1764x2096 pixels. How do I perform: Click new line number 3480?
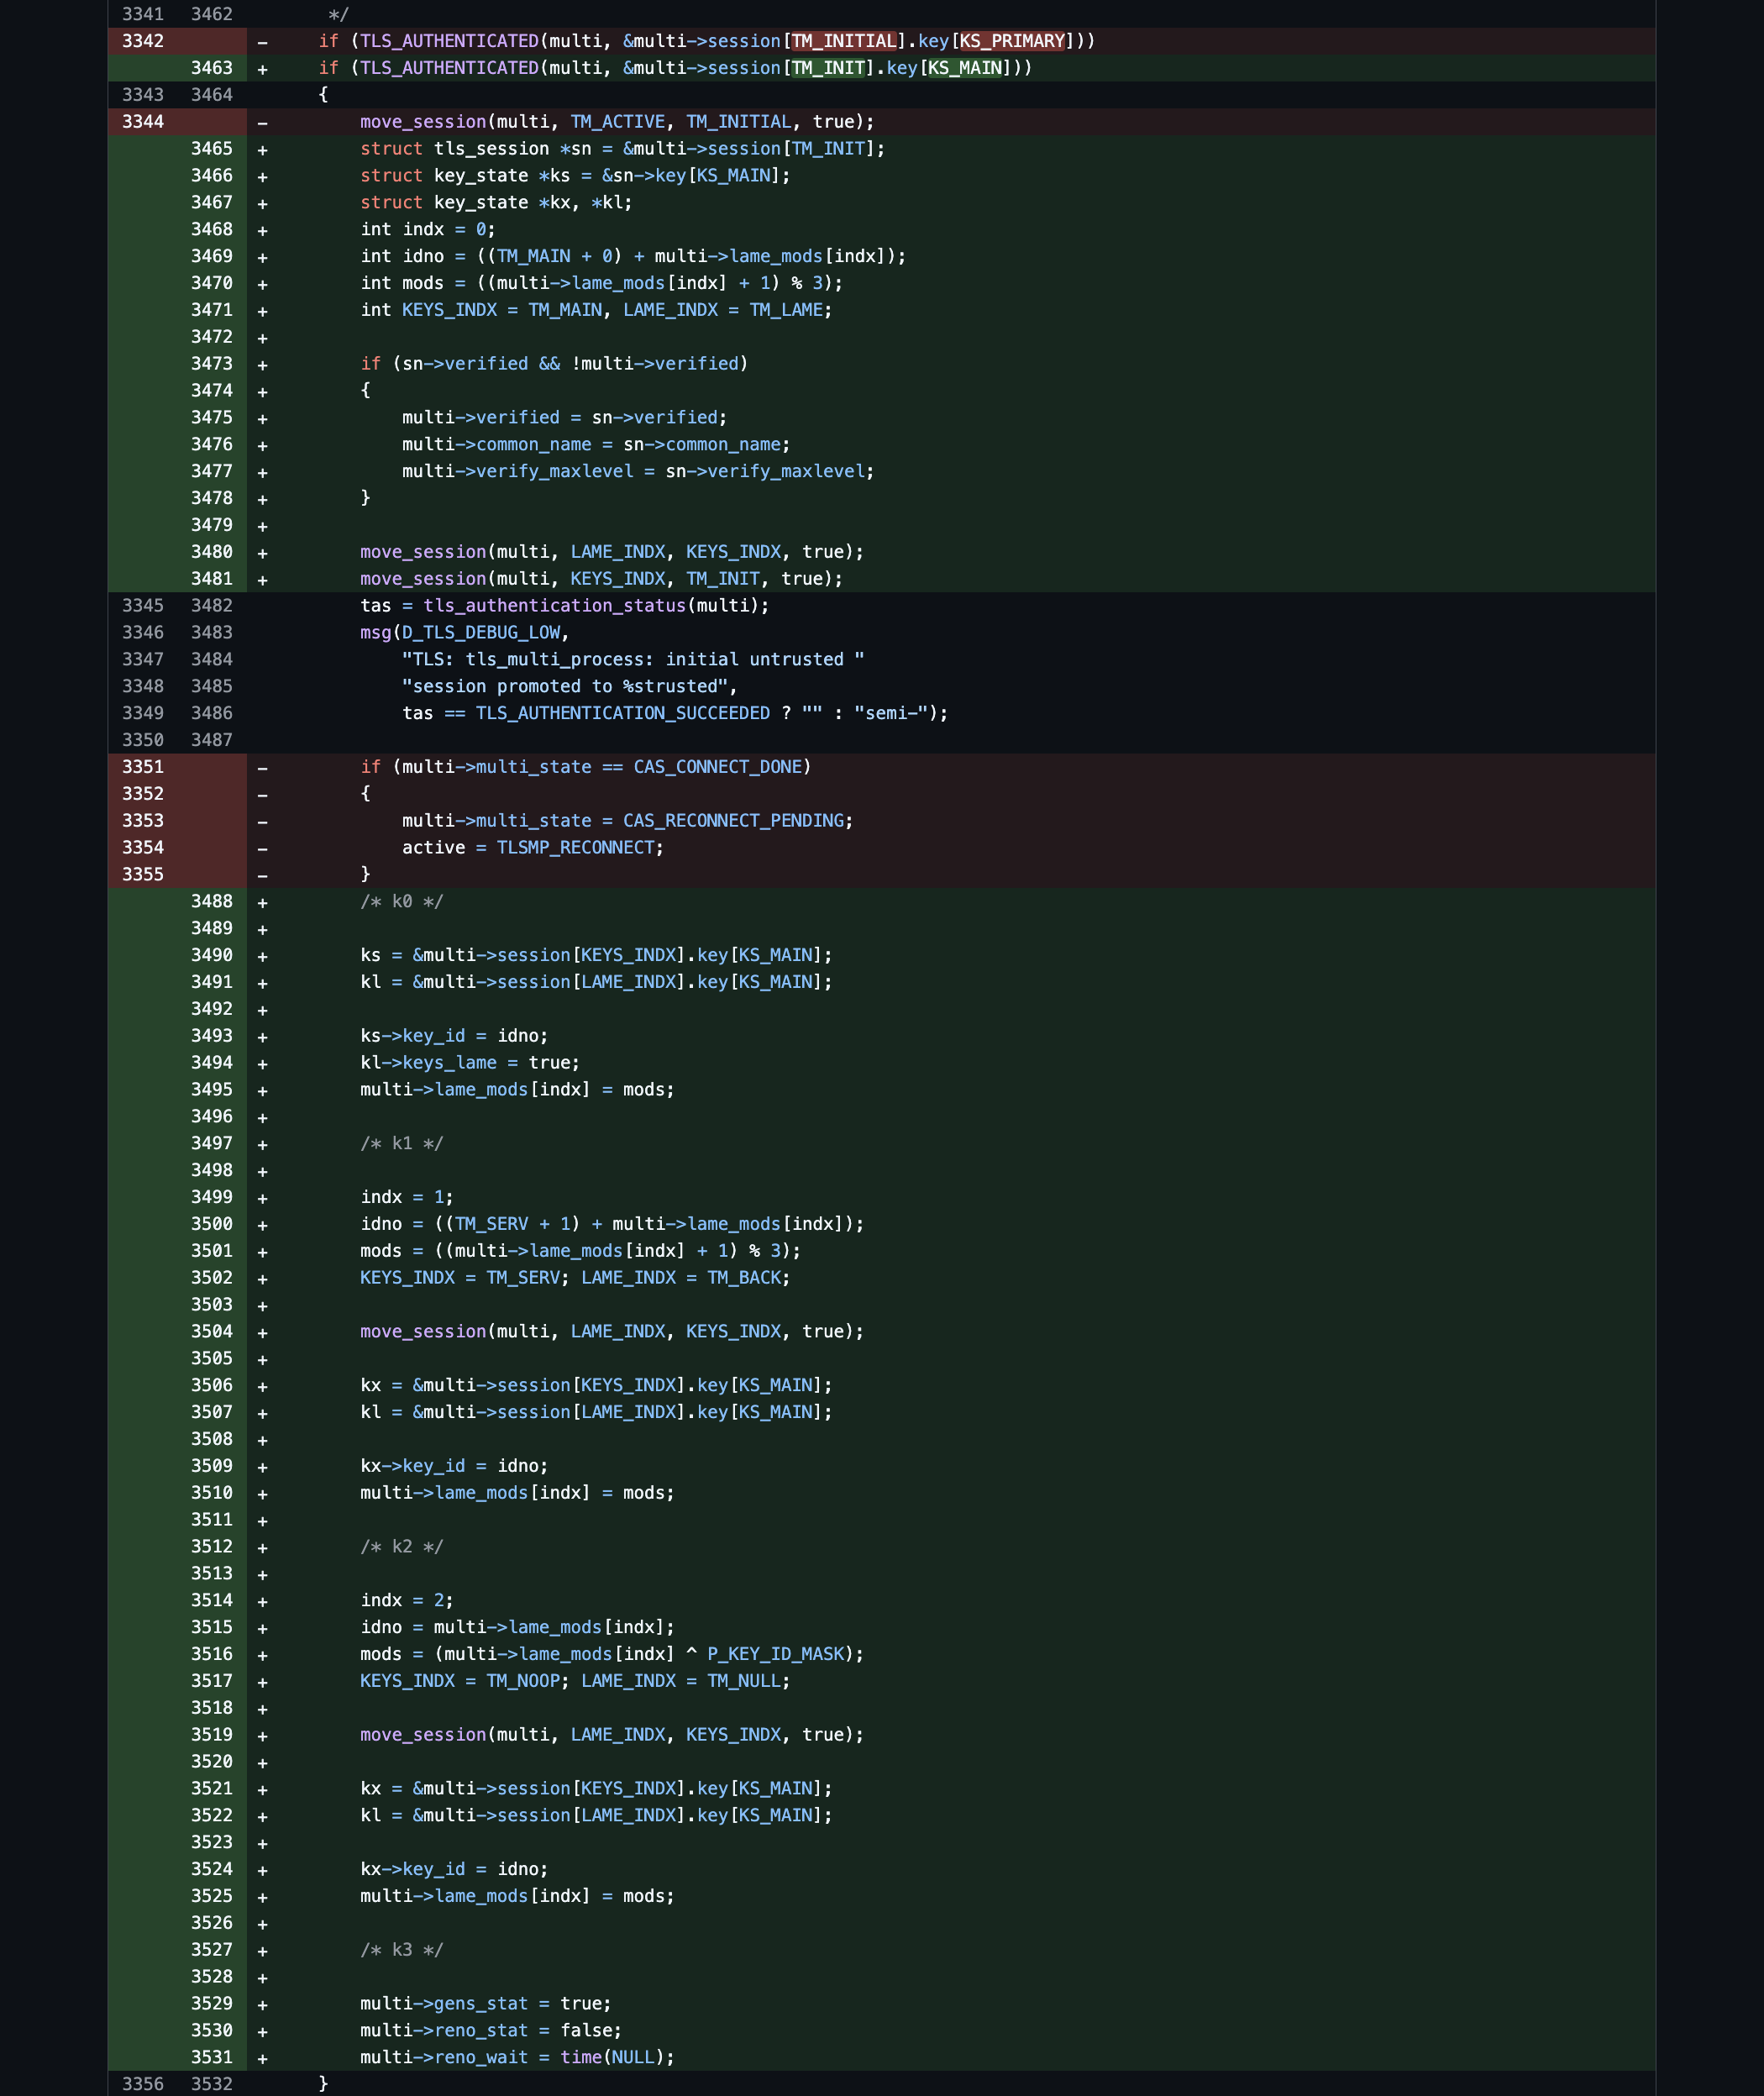pos(211,552)
